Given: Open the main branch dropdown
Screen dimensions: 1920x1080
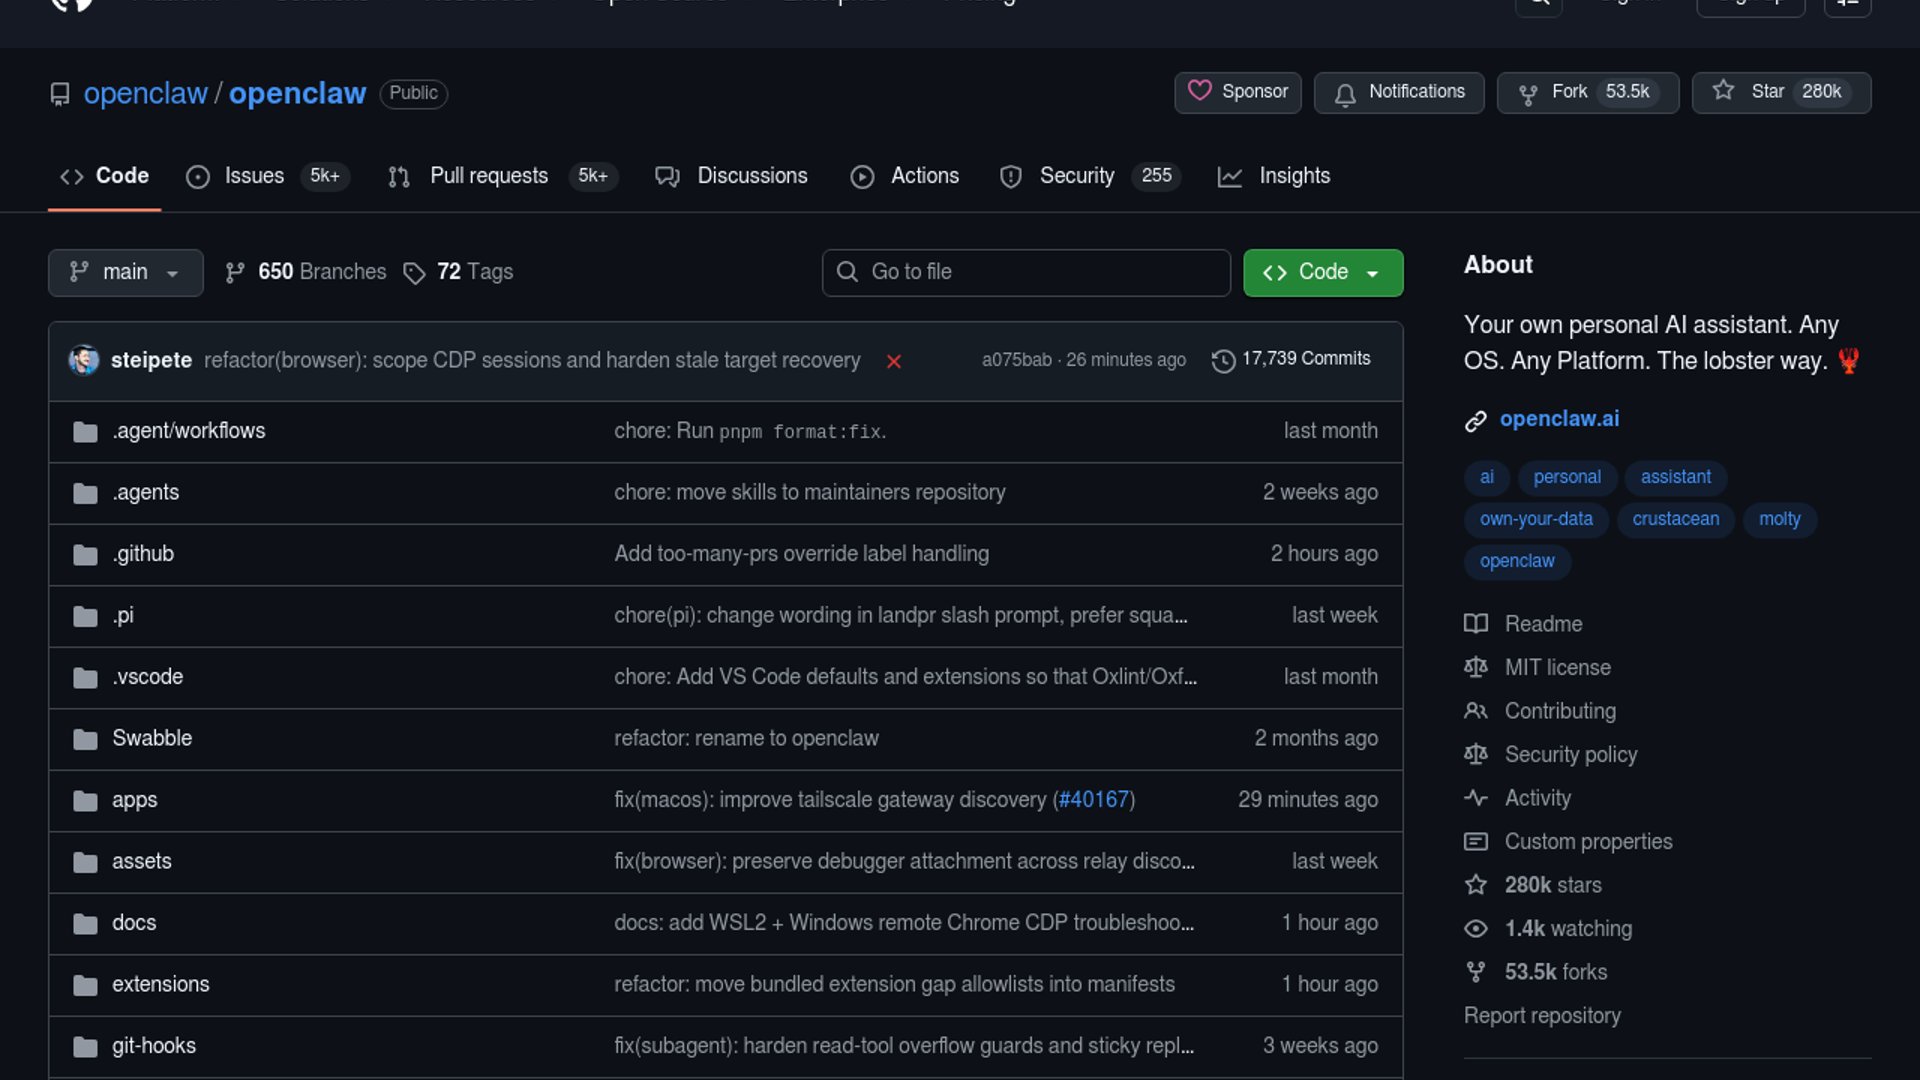Looking at the screenshot, I should click(125, 272).
